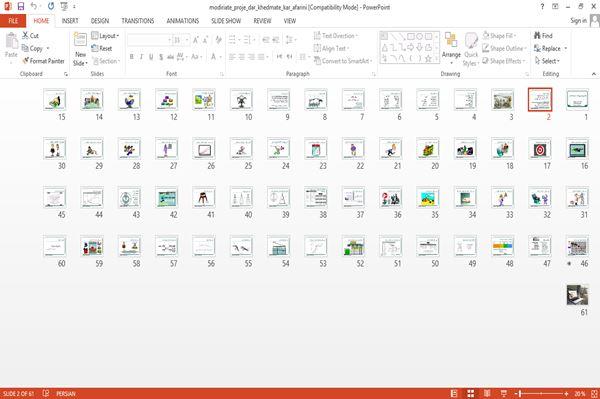This screenshot has width=600, height=399.
Task: Collapse the ribbon arrow
Action: 594,74
